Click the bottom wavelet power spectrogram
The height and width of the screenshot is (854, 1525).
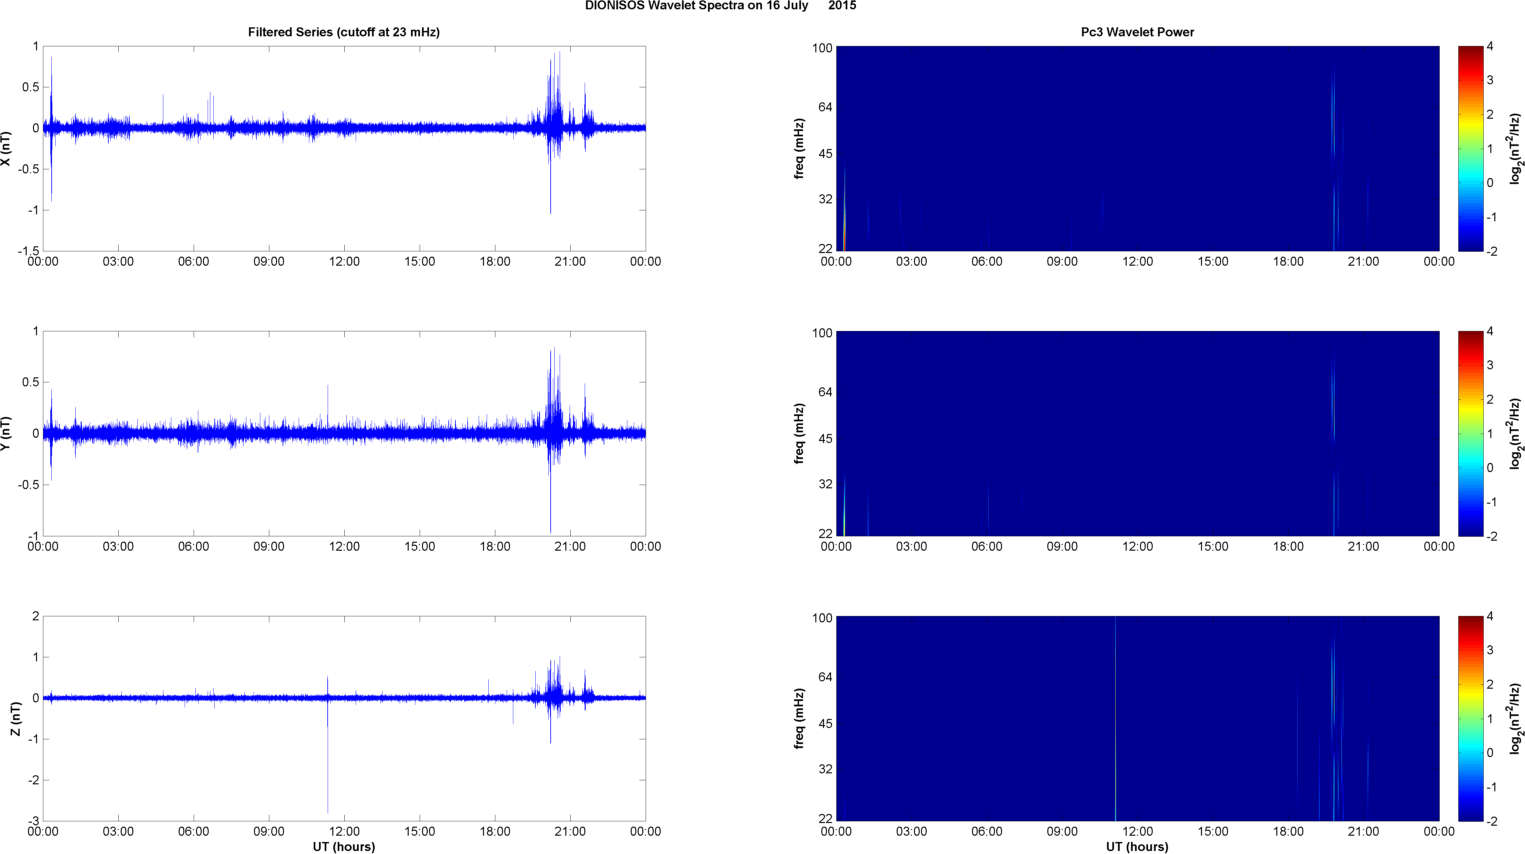[x=1137, y=718]
